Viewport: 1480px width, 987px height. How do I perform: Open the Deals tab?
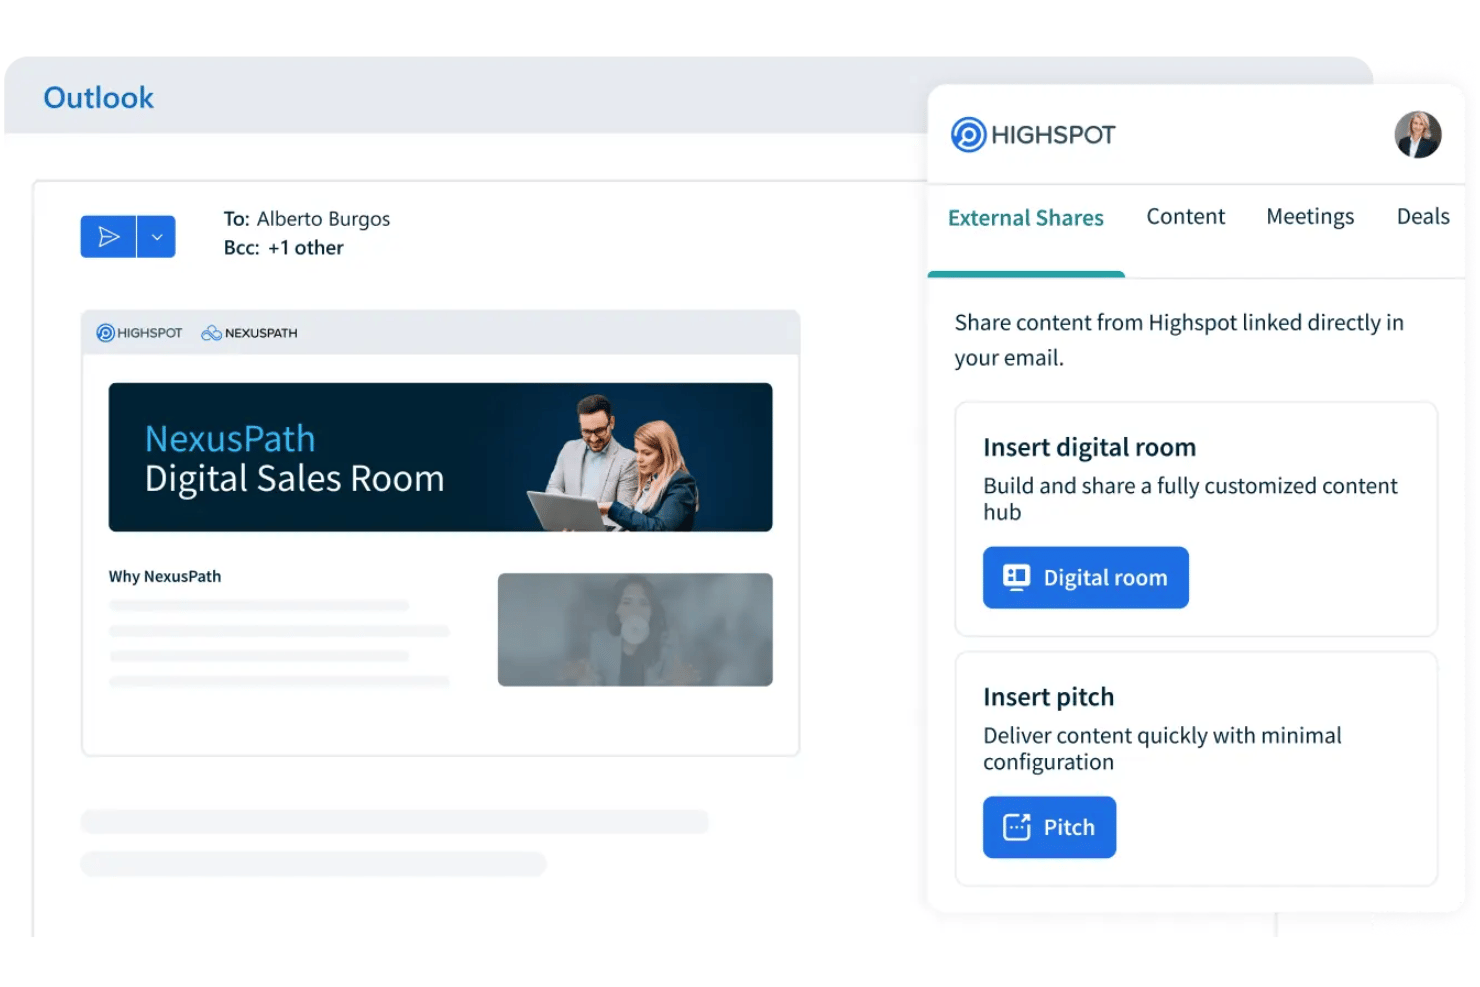(1422, 217)
